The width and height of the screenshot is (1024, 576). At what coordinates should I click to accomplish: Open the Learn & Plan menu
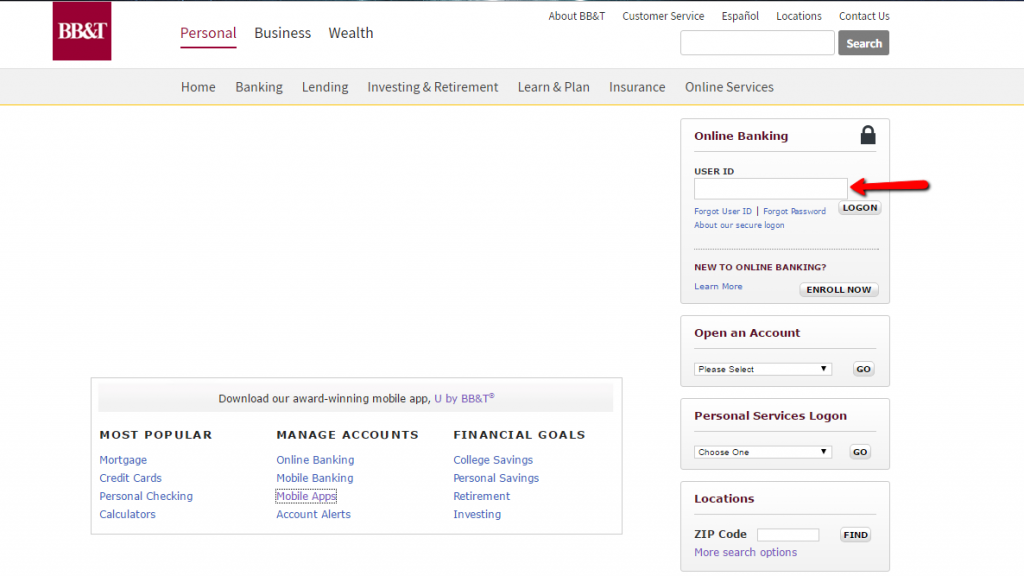tap(554, 87)
